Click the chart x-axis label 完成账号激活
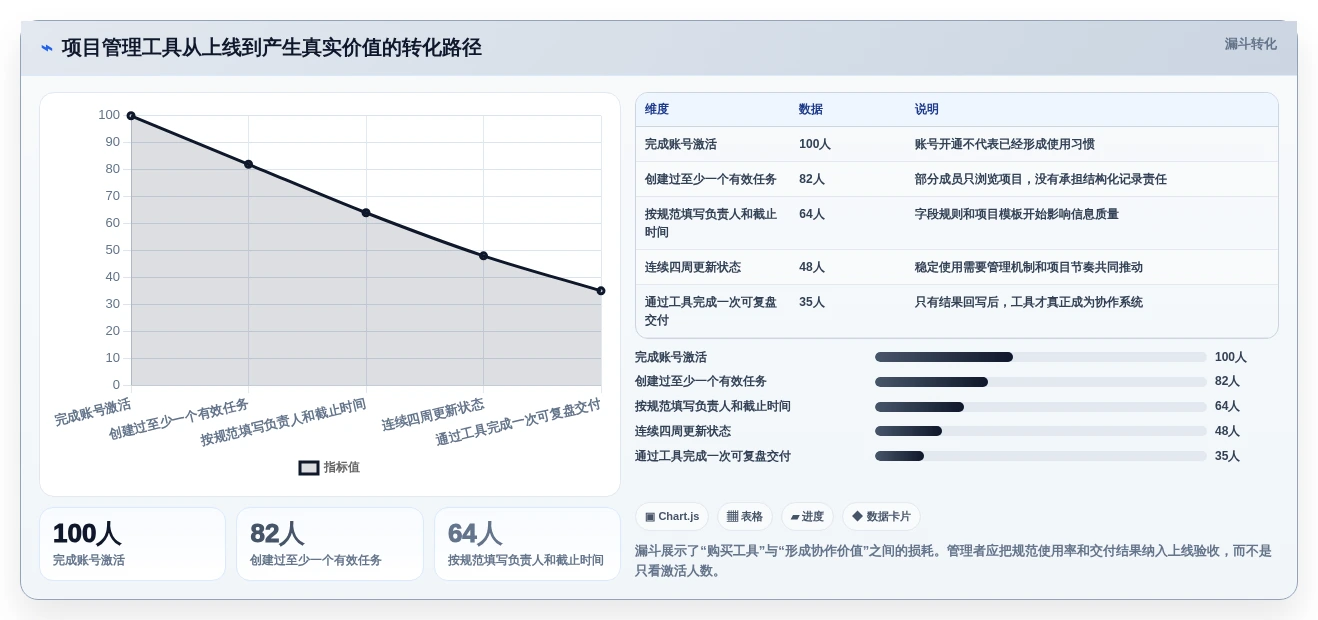Viewport: 1318px width, 620px height. 93,412
